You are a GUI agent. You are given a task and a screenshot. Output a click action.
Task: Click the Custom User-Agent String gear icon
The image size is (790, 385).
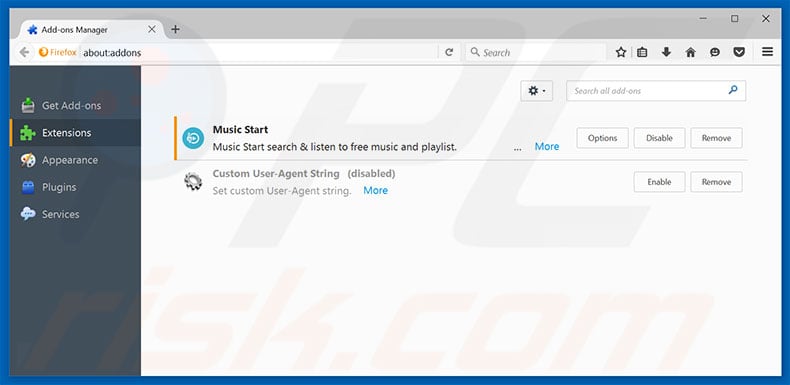click(x=193, y=181)
